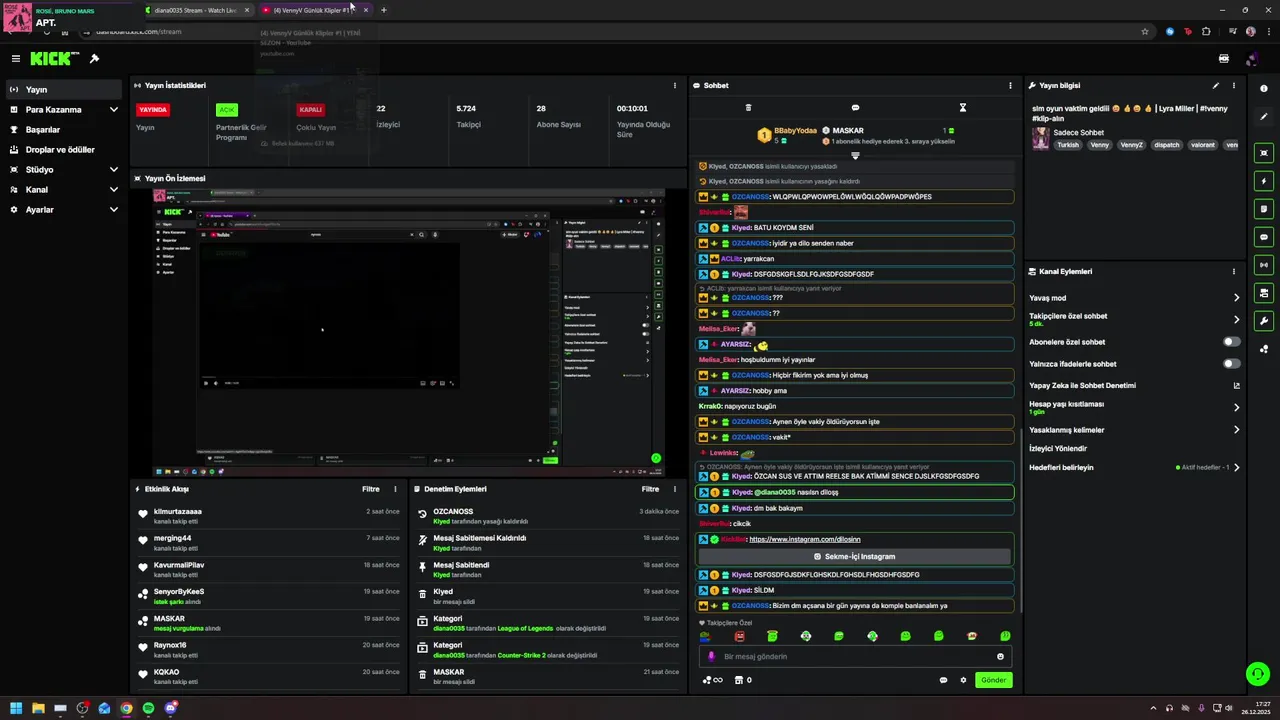This screenshot has height=720, width=1280.
Task: Open Kanal Eylemleri three-dot menu
Action: [x=1234, y=271]
